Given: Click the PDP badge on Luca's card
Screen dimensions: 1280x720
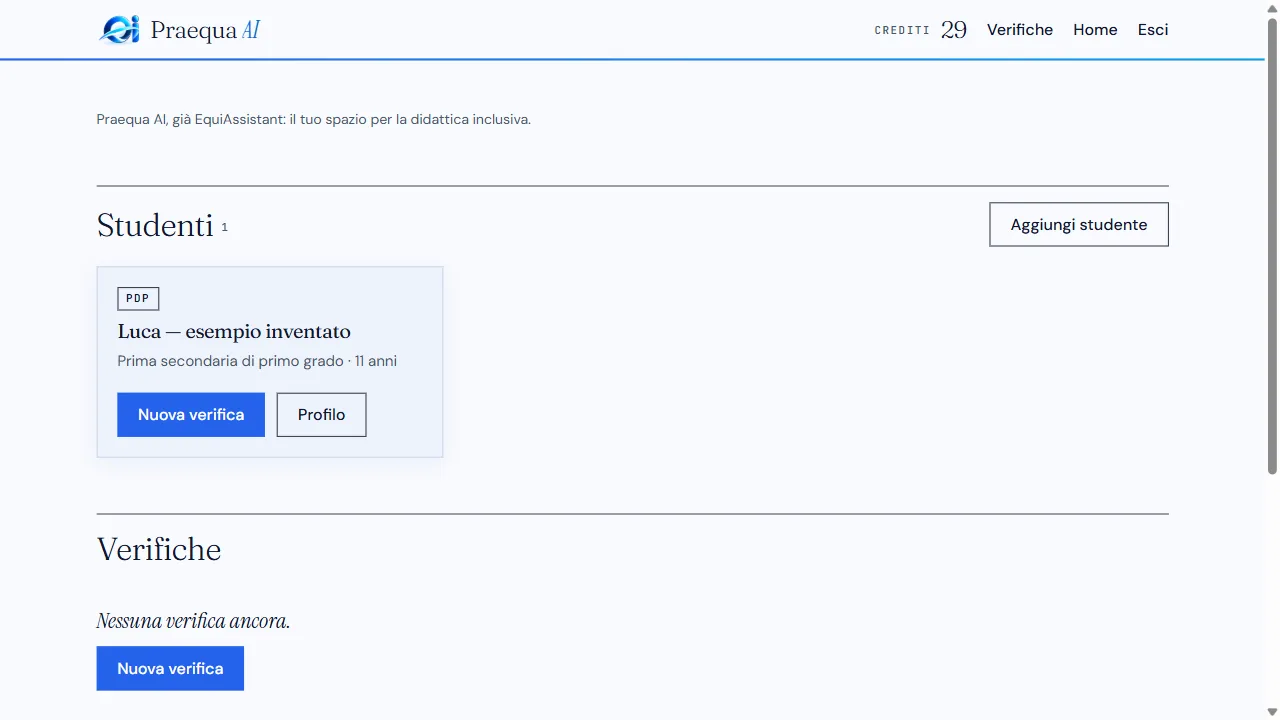Looking at the screenshot, I should click(x=138, y=299).
